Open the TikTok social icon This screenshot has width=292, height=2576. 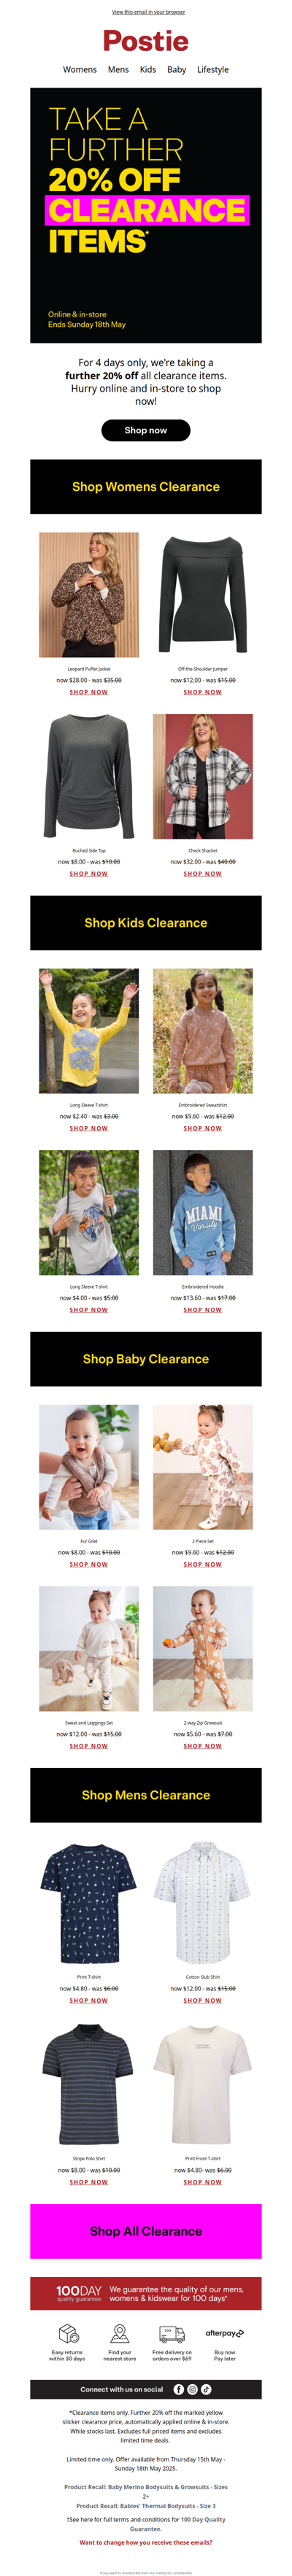point(206,2389)
